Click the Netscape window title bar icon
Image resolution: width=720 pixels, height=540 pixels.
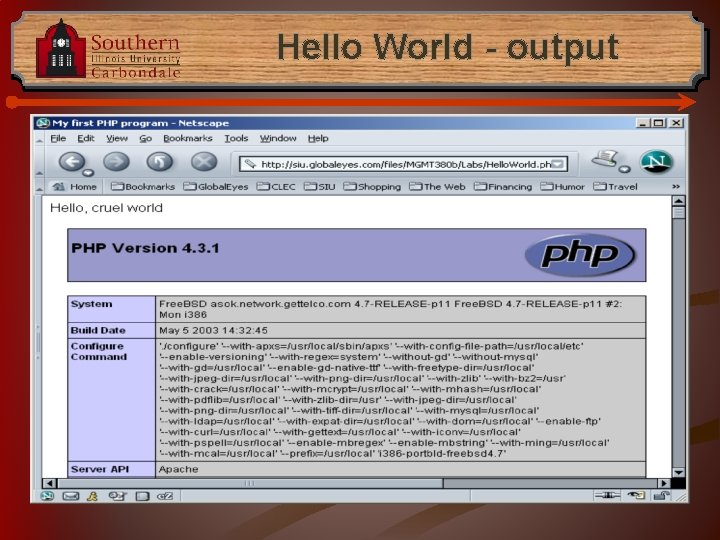[x=43, y=123]
